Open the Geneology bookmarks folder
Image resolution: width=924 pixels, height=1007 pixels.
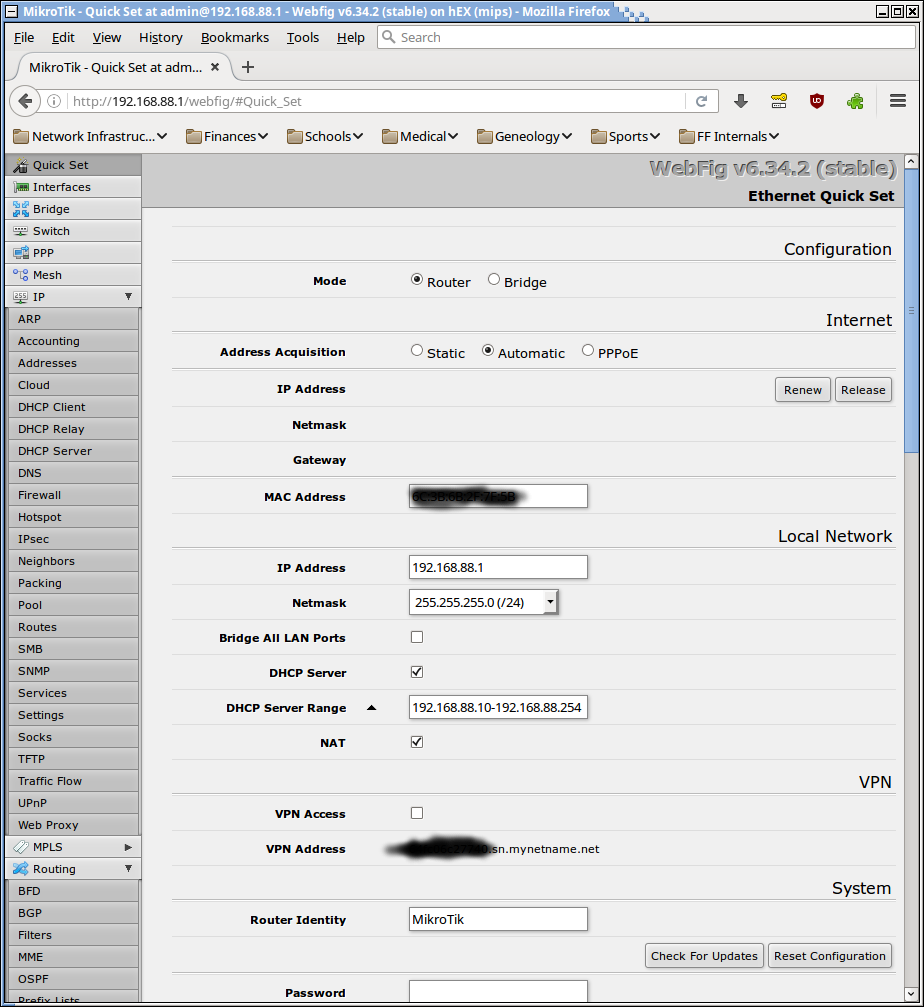pyautogui.click(x=525, y=136)
